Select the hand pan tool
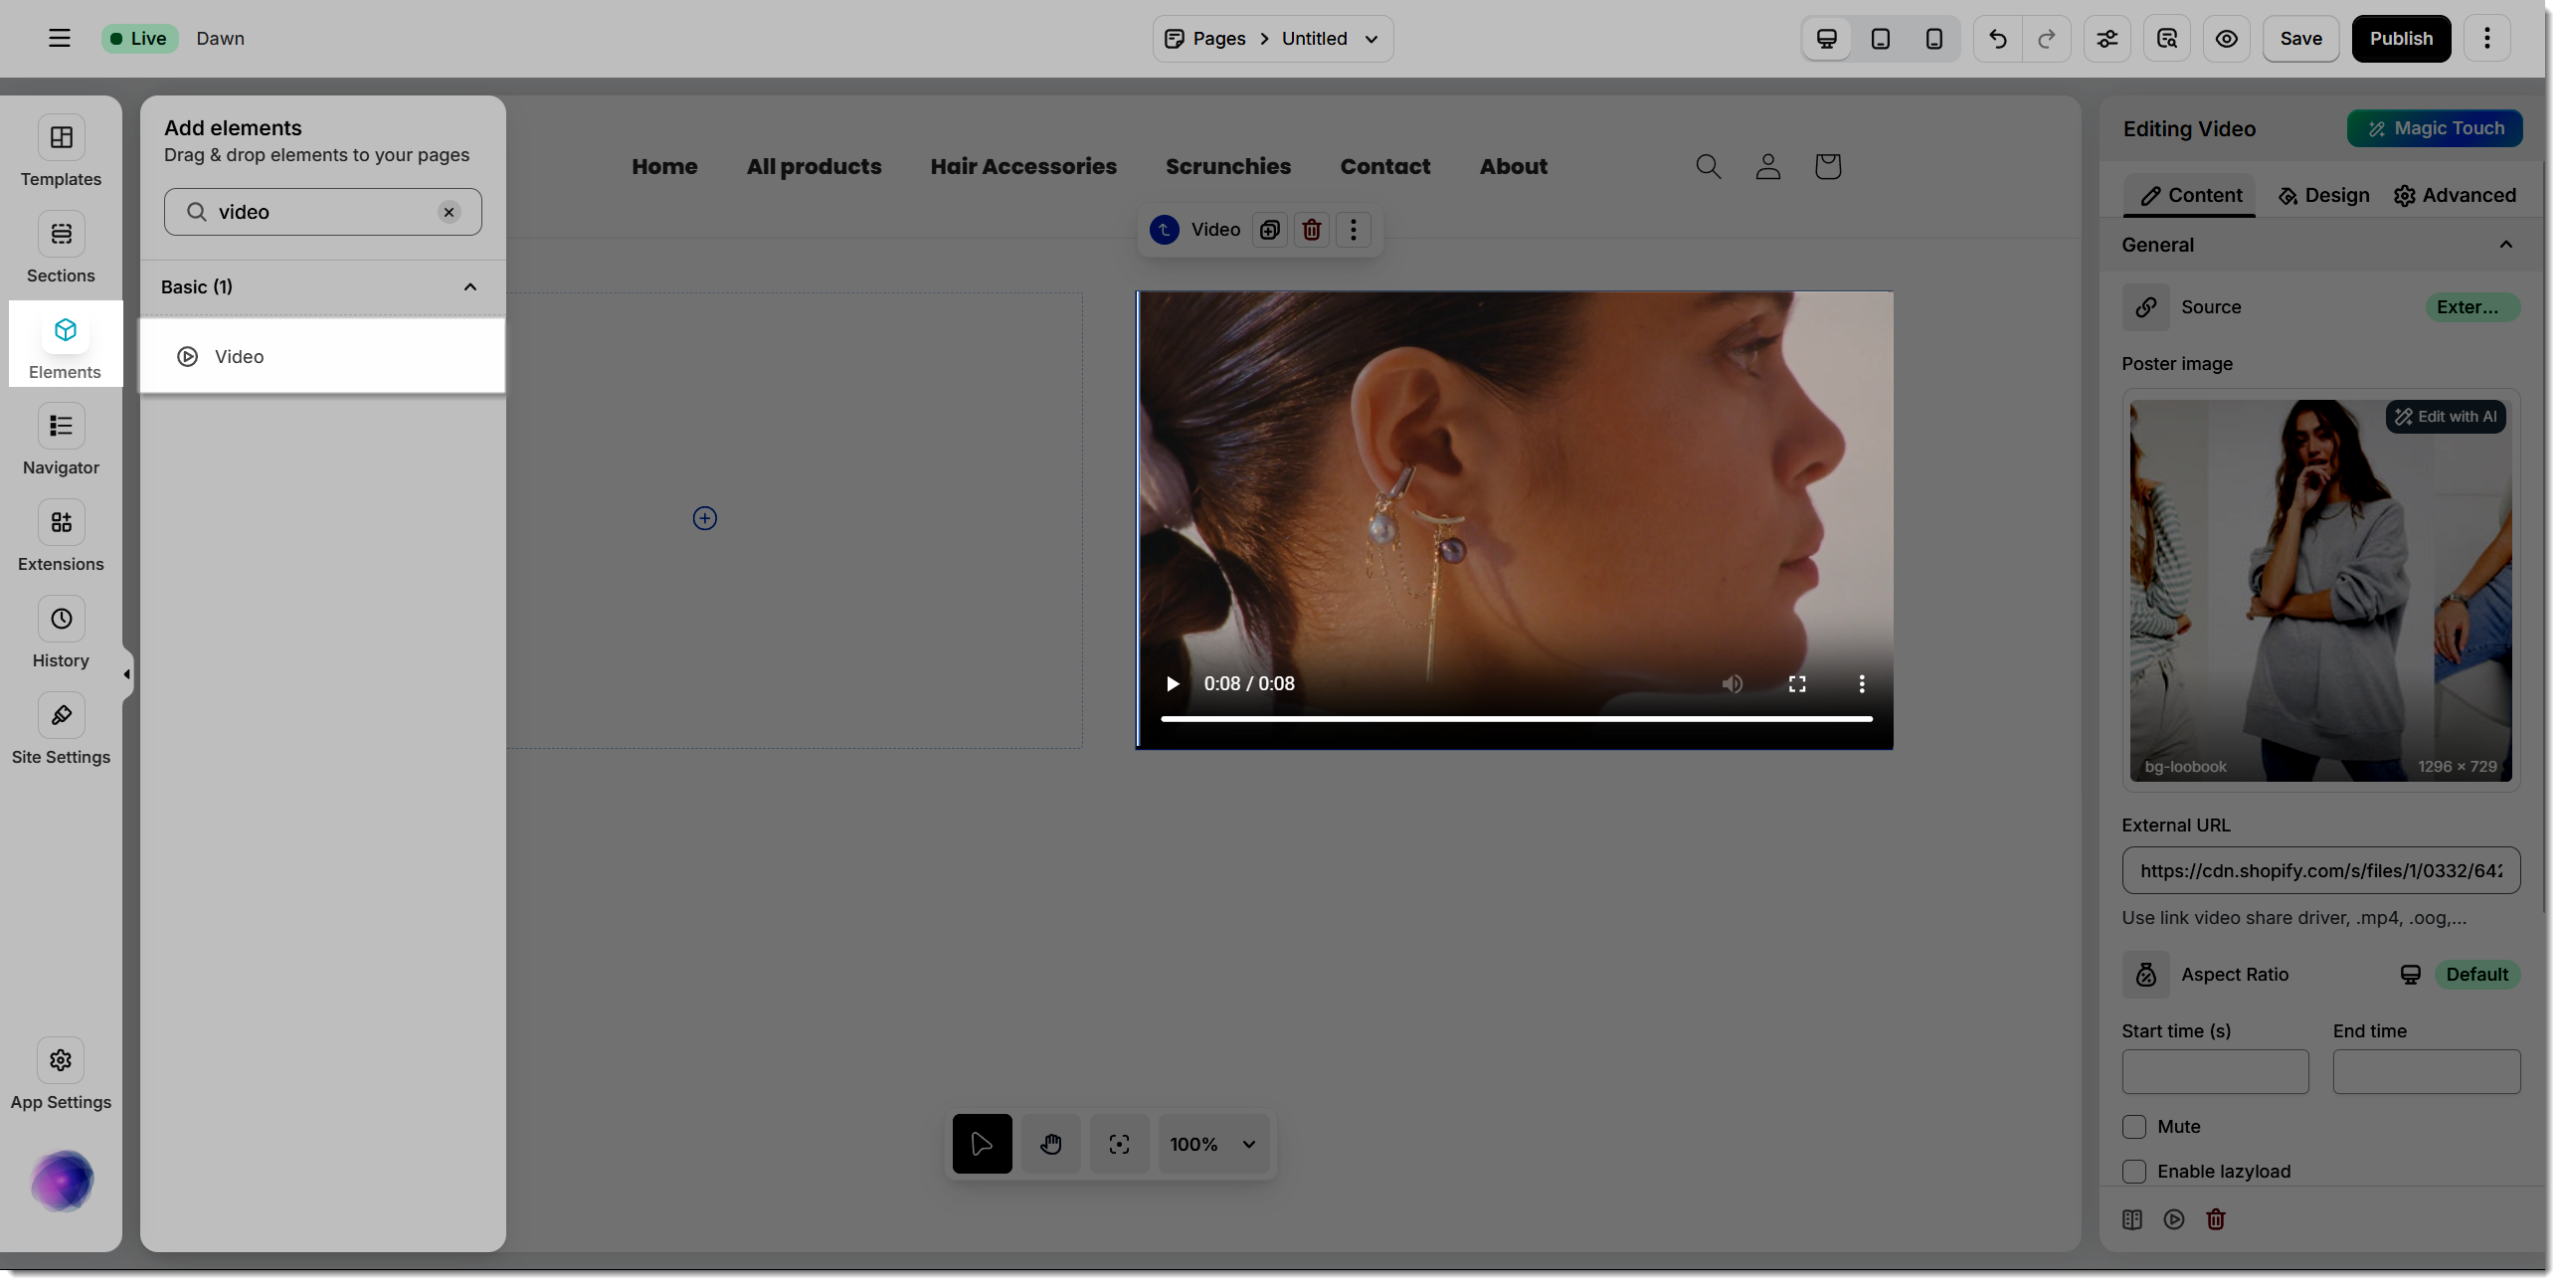 point(1050,1144)
